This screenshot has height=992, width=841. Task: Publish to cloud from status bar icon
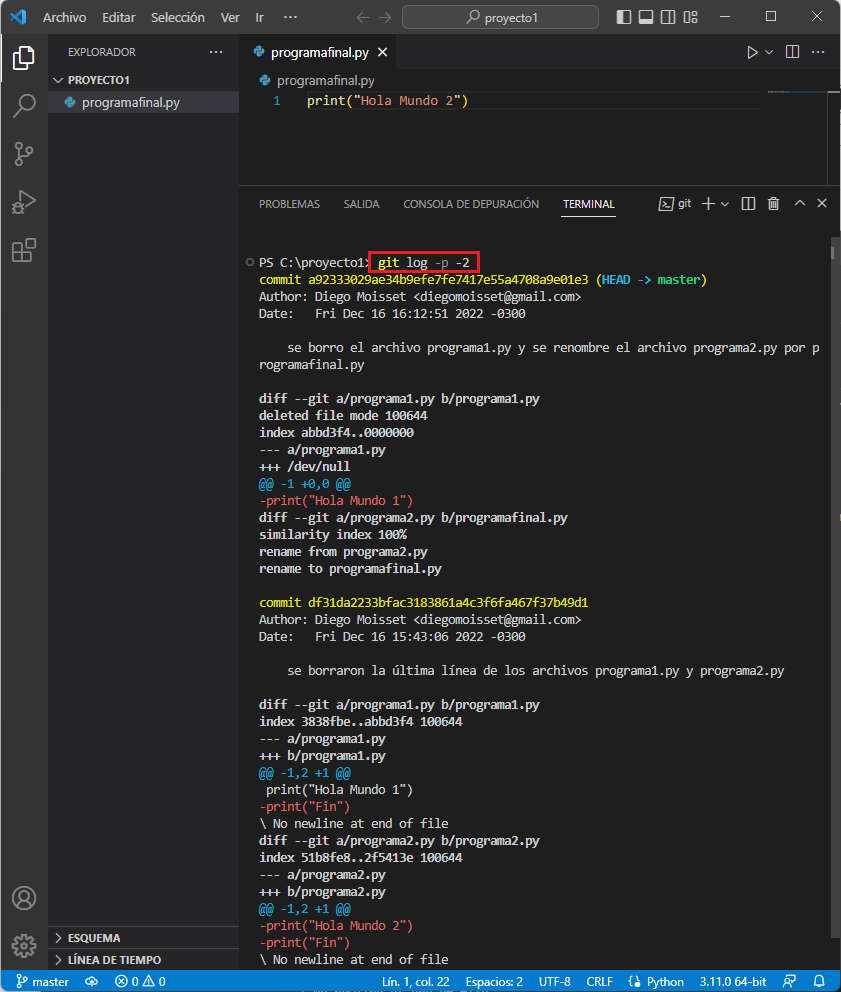click(x=92, y=982)
